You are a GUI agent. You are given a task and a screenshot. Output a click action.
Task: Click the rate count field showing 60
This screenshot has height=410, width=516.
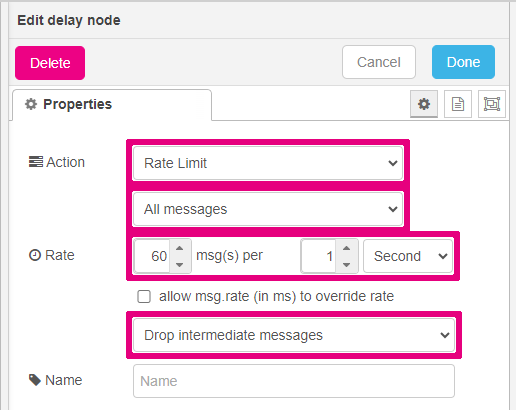tap(152, 256)
